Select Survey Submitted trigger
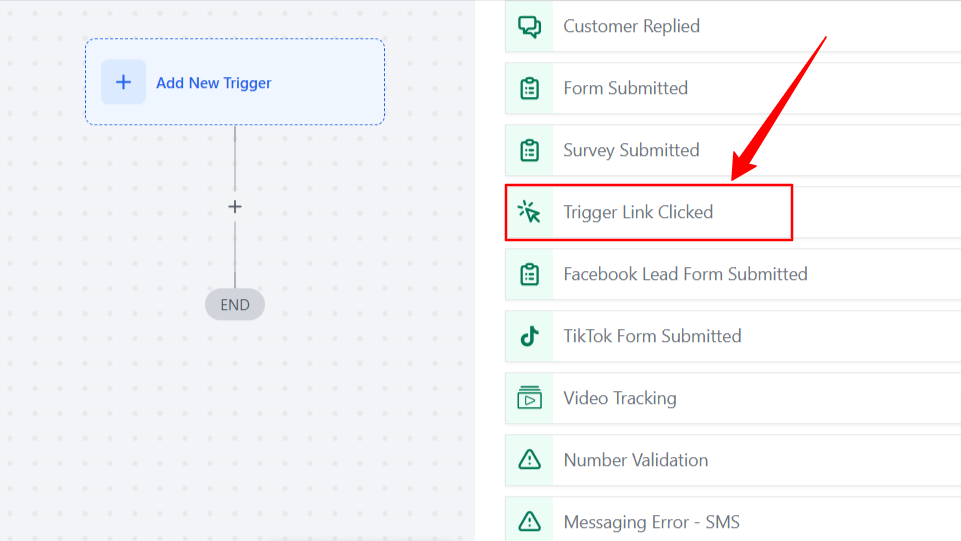961x541 pixels. click(733, 150)
